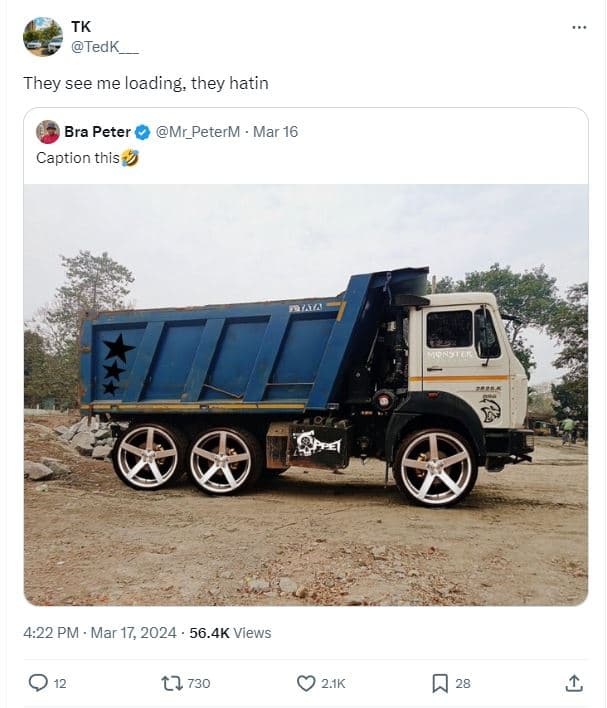607x708 pixels.
Task: Click the TK display name
Action: (80, 27)
